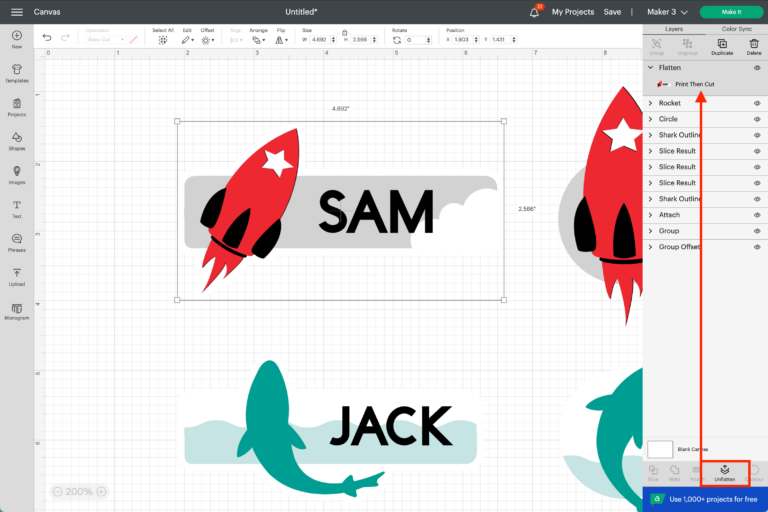Image resolution: width=768 pixels, height=512 pixels.
Task: Switch to the Color Sync tab
Action: coord(736,29)
